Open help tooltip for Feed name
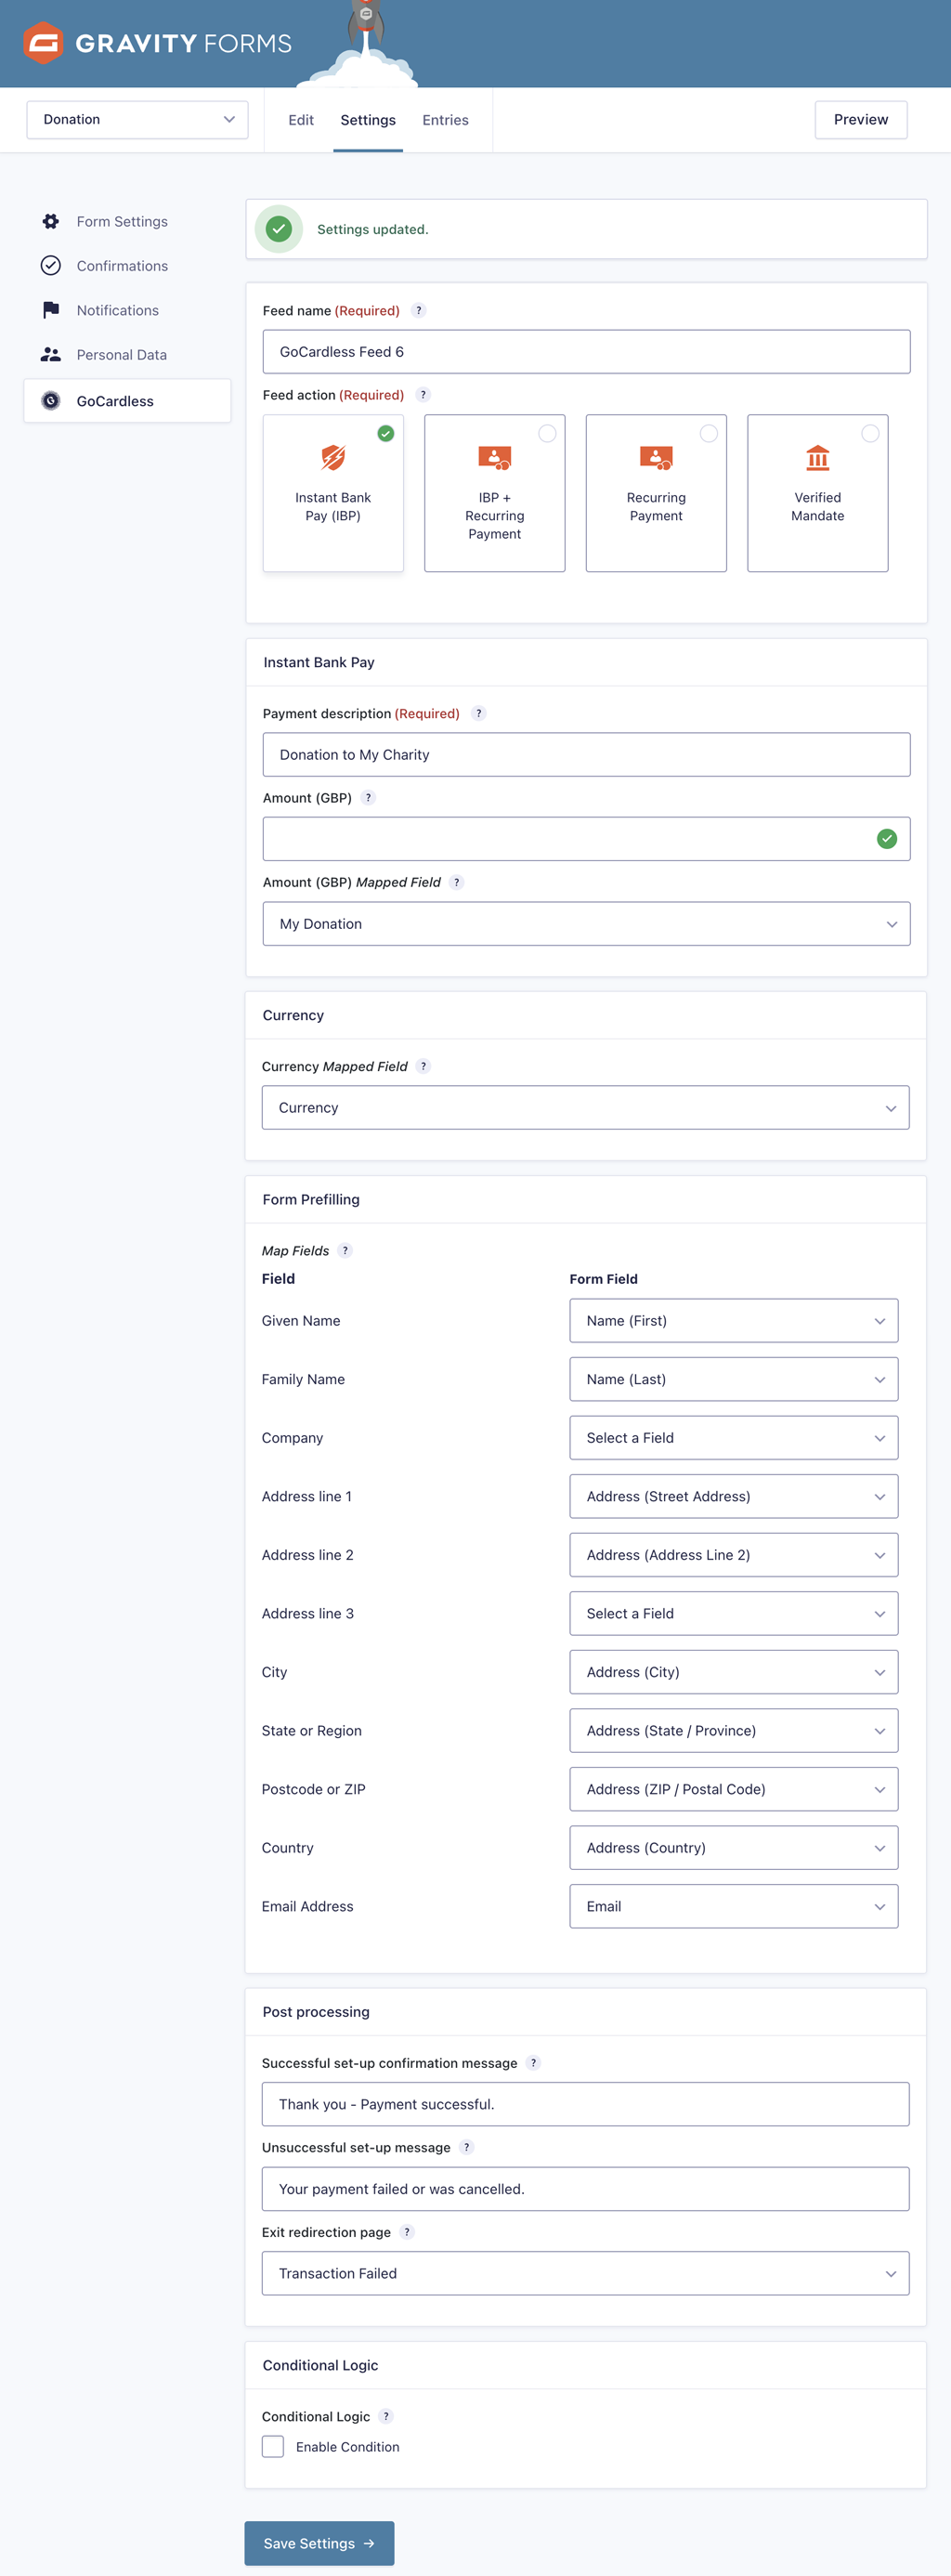The width and height of the screenshot is (951, 2576). tap(419, 311)
